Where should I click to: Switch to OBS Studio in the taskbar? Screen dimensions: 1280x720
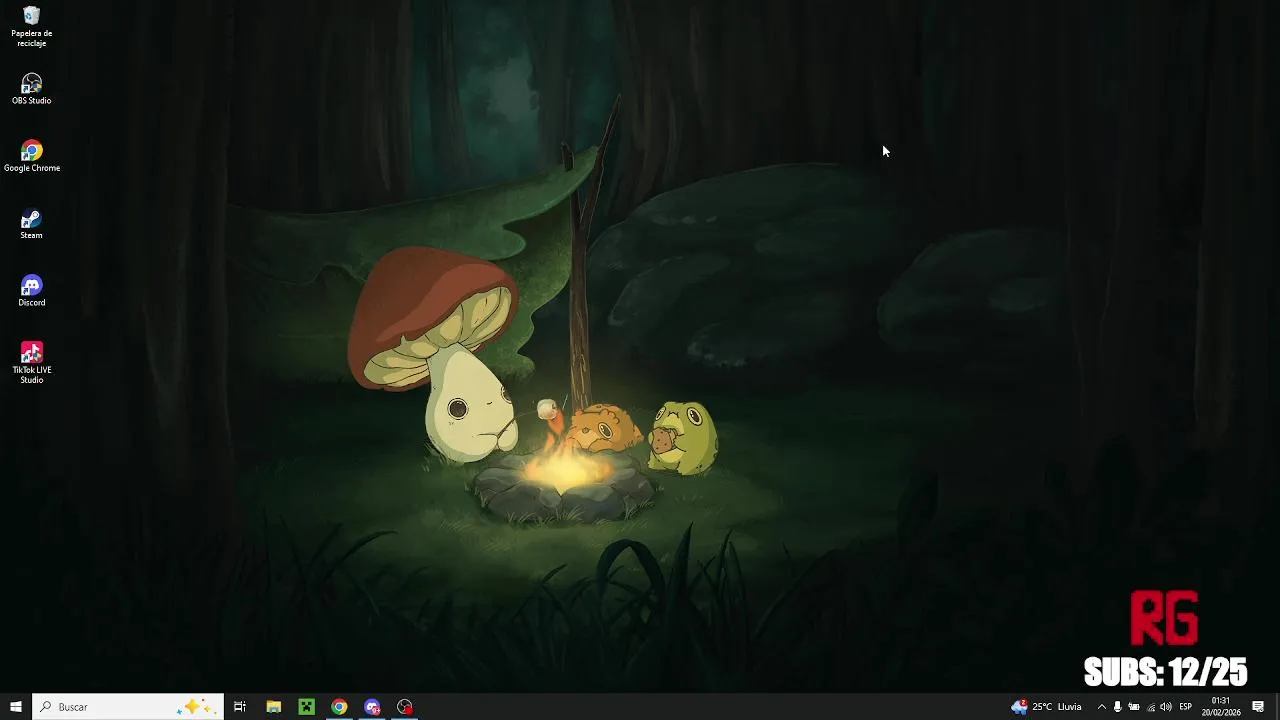tap(405, 707)
